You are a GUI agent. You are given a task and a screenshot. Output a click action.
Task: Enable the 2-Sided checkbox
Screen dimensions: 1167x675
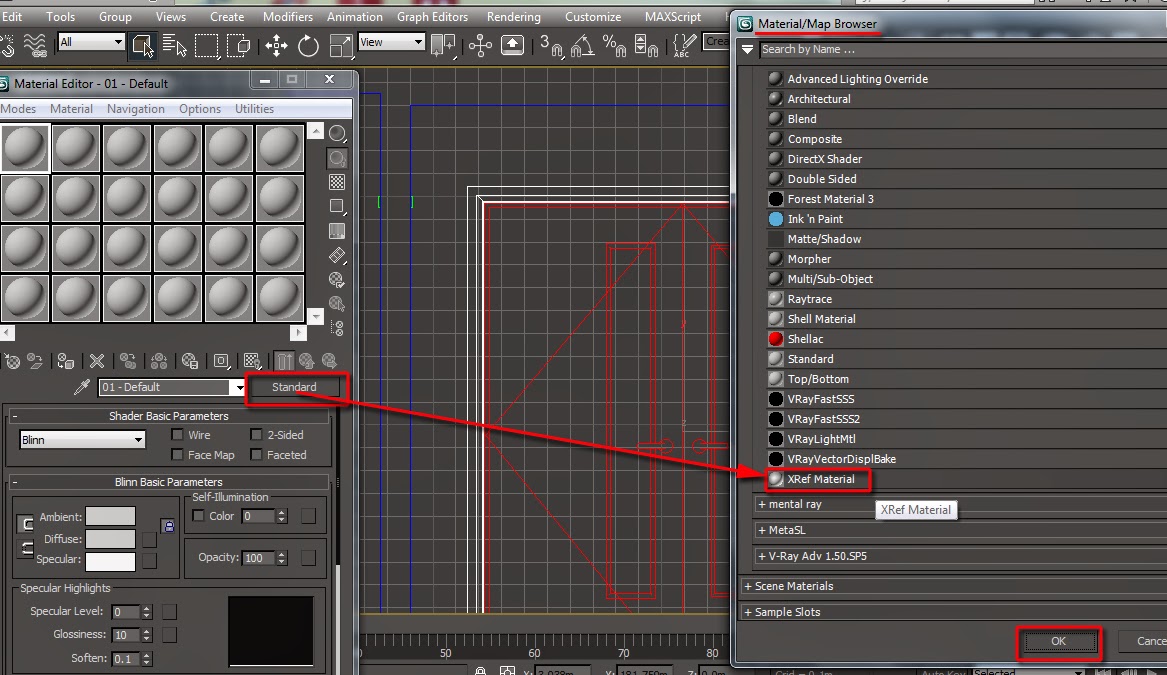click(256, 435)
